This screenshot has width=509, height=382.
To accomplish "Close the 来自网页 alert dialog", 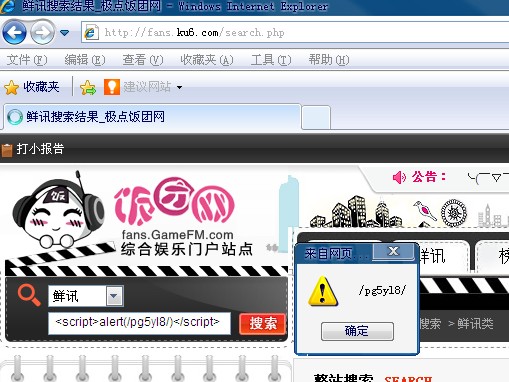I will click(393, 251).
